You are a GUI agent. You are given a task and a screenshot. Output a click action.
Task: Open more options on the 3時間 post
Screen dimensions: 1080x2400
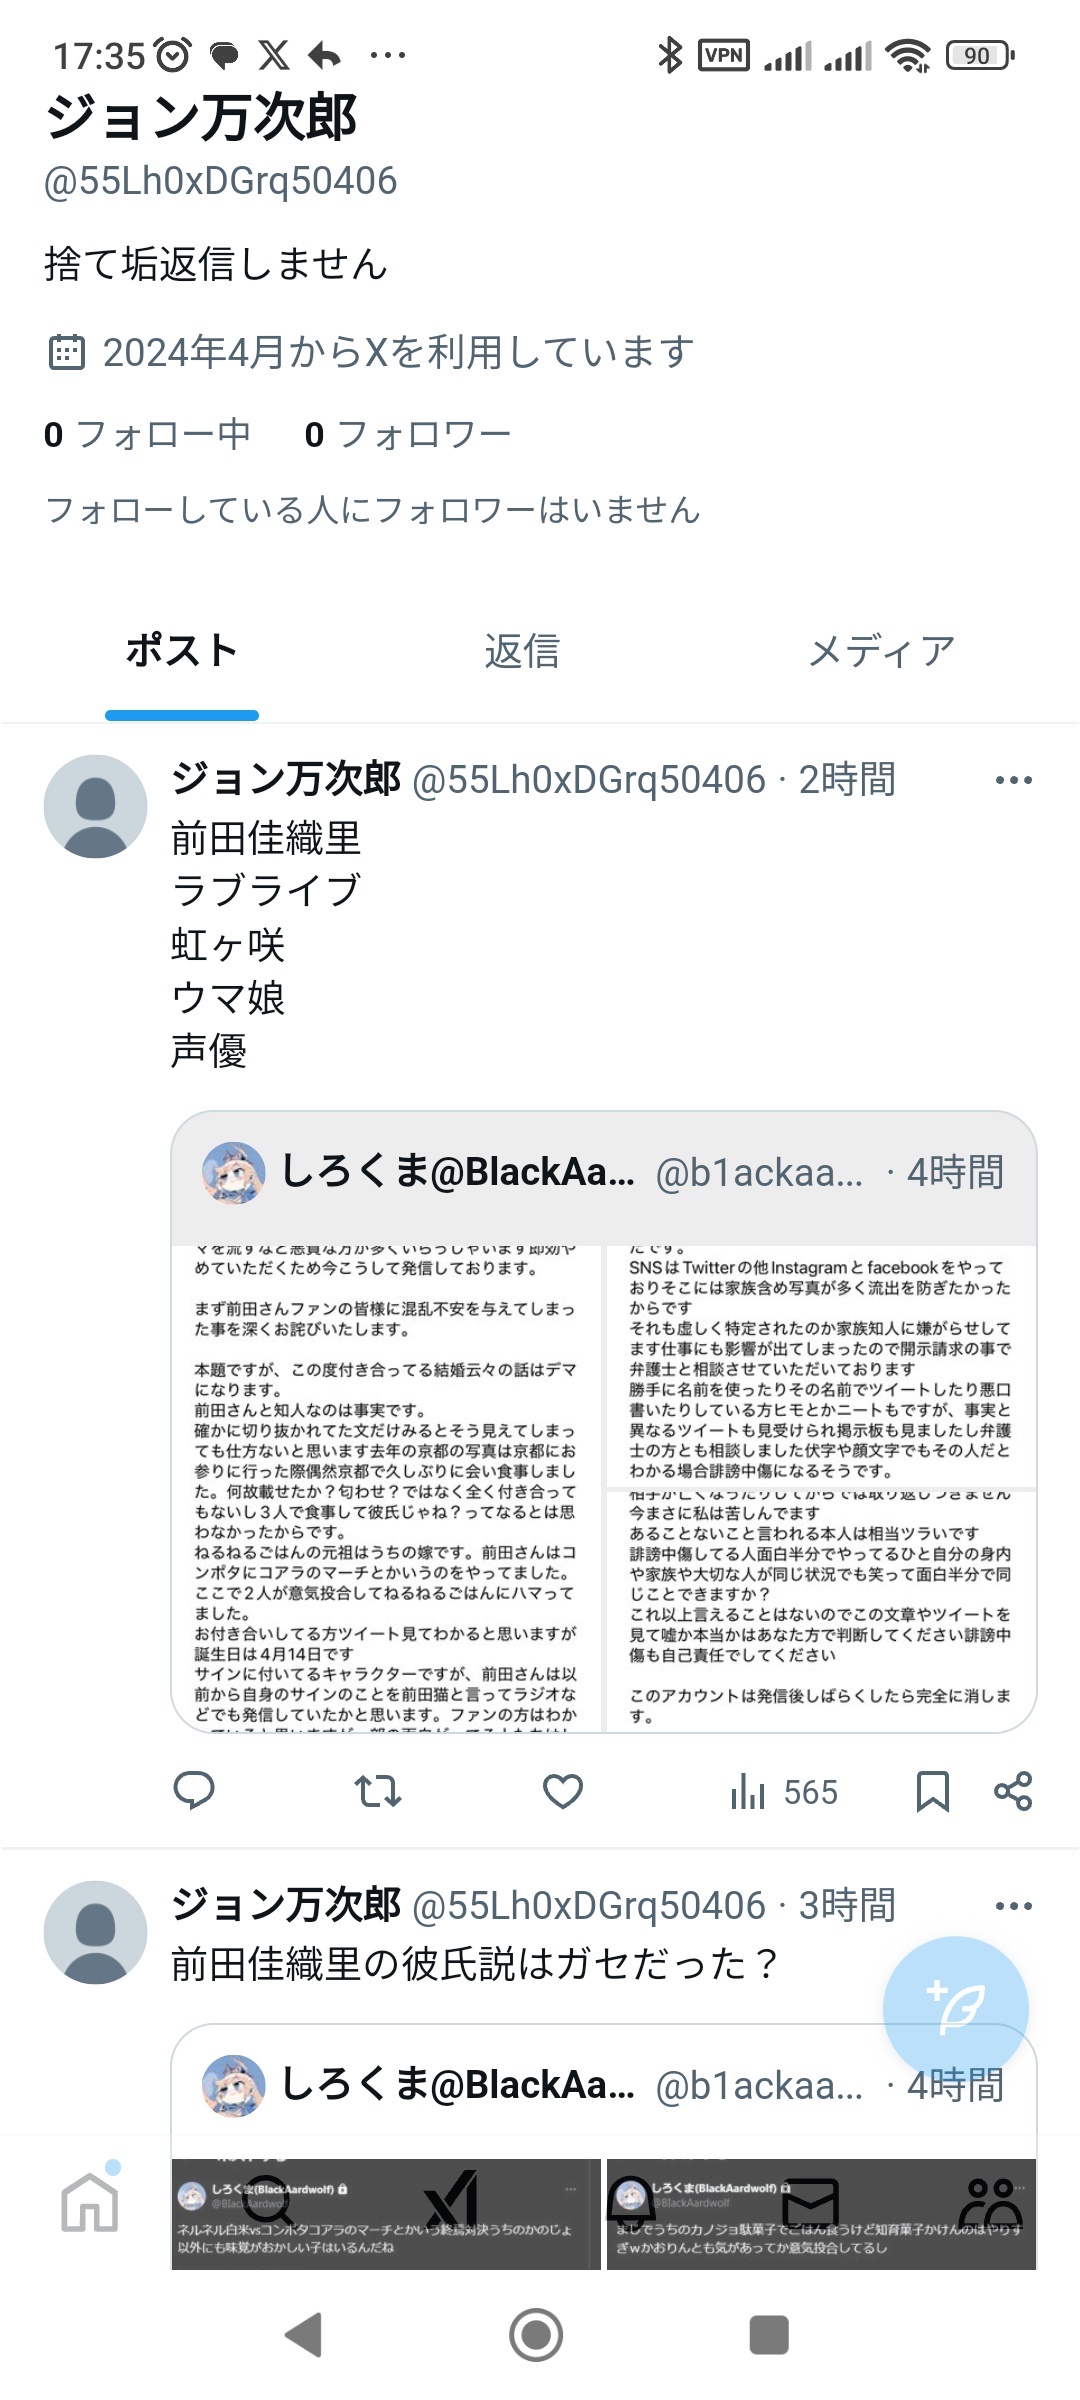1014,1906
